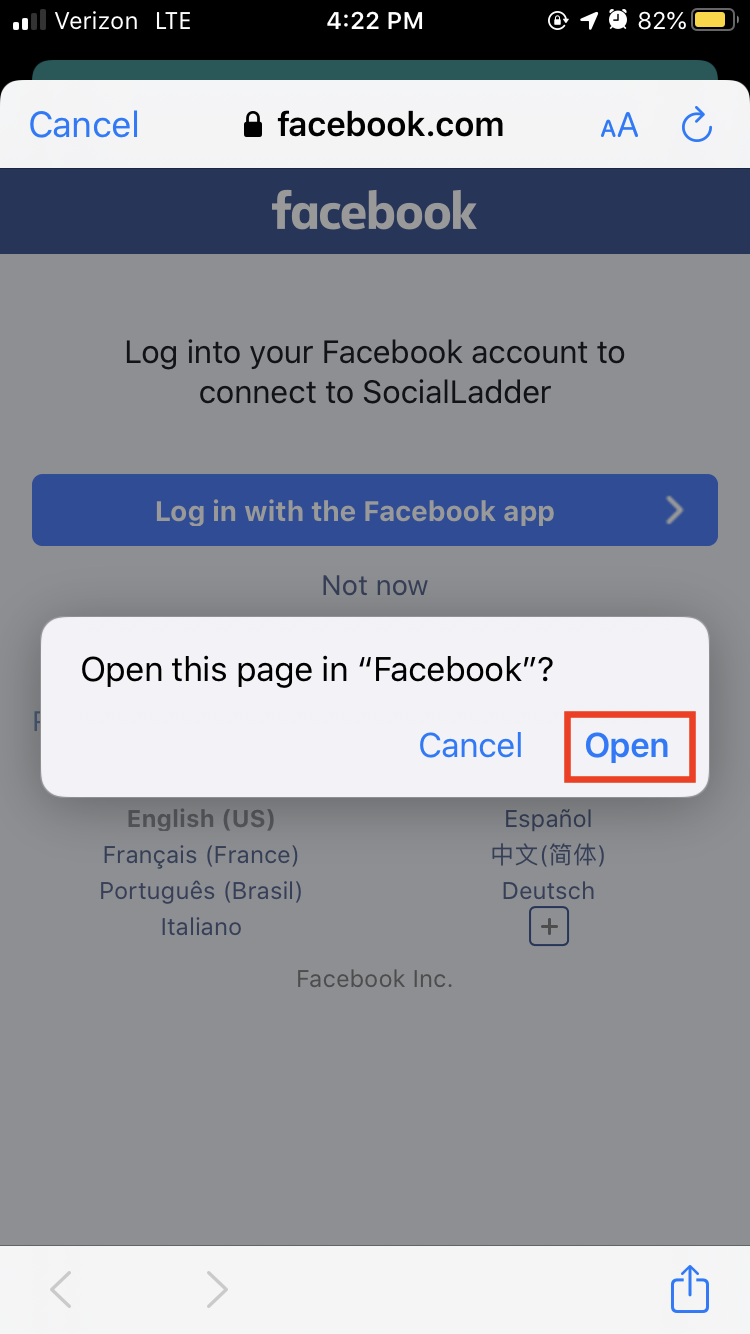The image size is (750, 1334).
Task: Select Español language
Action: 548,819
